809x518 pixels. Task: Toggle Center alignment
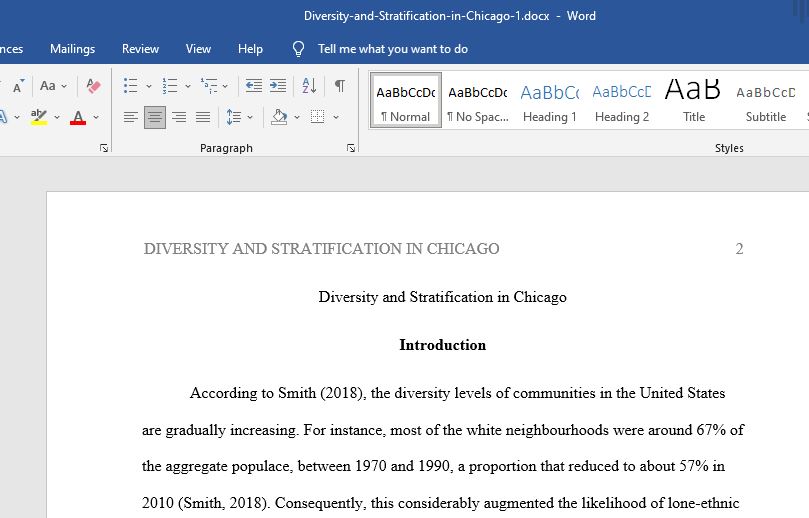point(155,118)
